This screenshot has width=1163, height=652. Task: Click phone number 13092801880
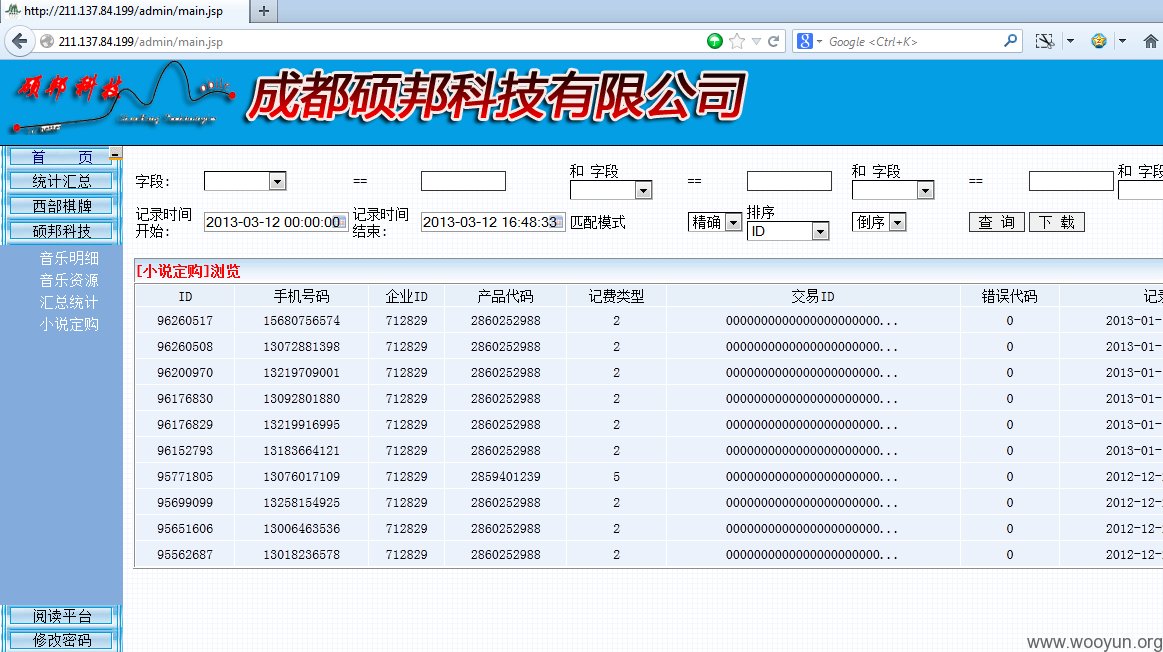click(301, 399)
